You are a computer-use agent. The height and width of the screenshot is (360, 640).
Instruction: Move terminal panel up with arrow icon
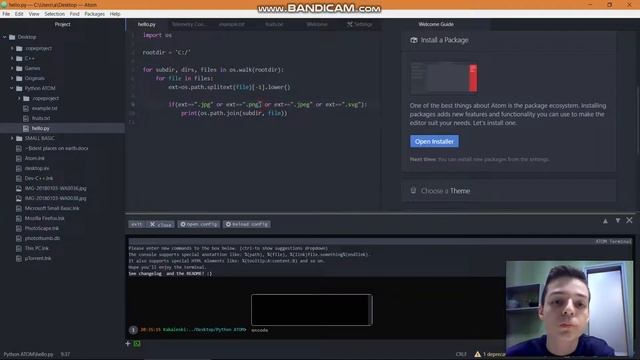point(605,221)
